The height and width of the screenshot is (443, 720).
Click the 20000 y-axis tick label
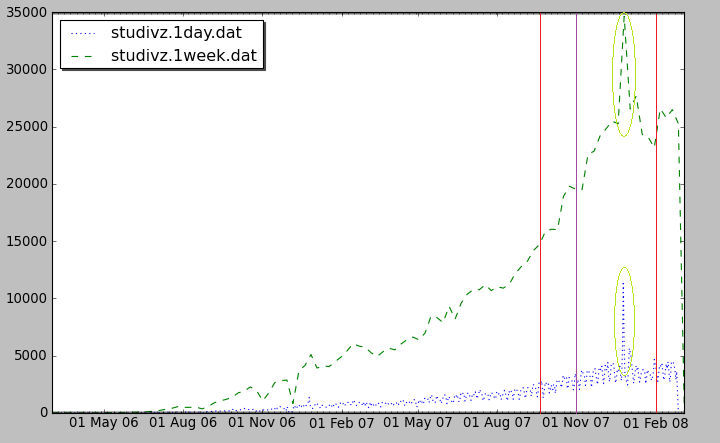pyautogui.click(x=25, y=184)
